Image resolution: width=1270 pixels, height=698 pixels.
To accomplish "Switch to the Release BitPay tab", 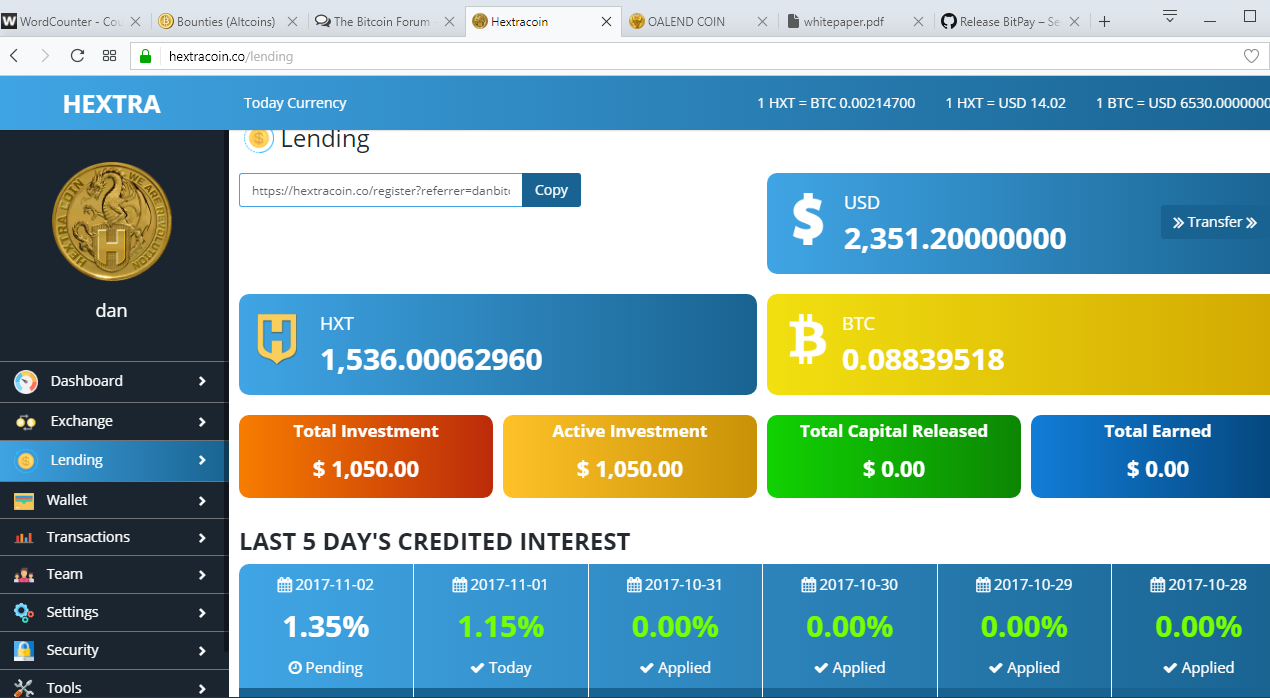I will (1012, 21).
